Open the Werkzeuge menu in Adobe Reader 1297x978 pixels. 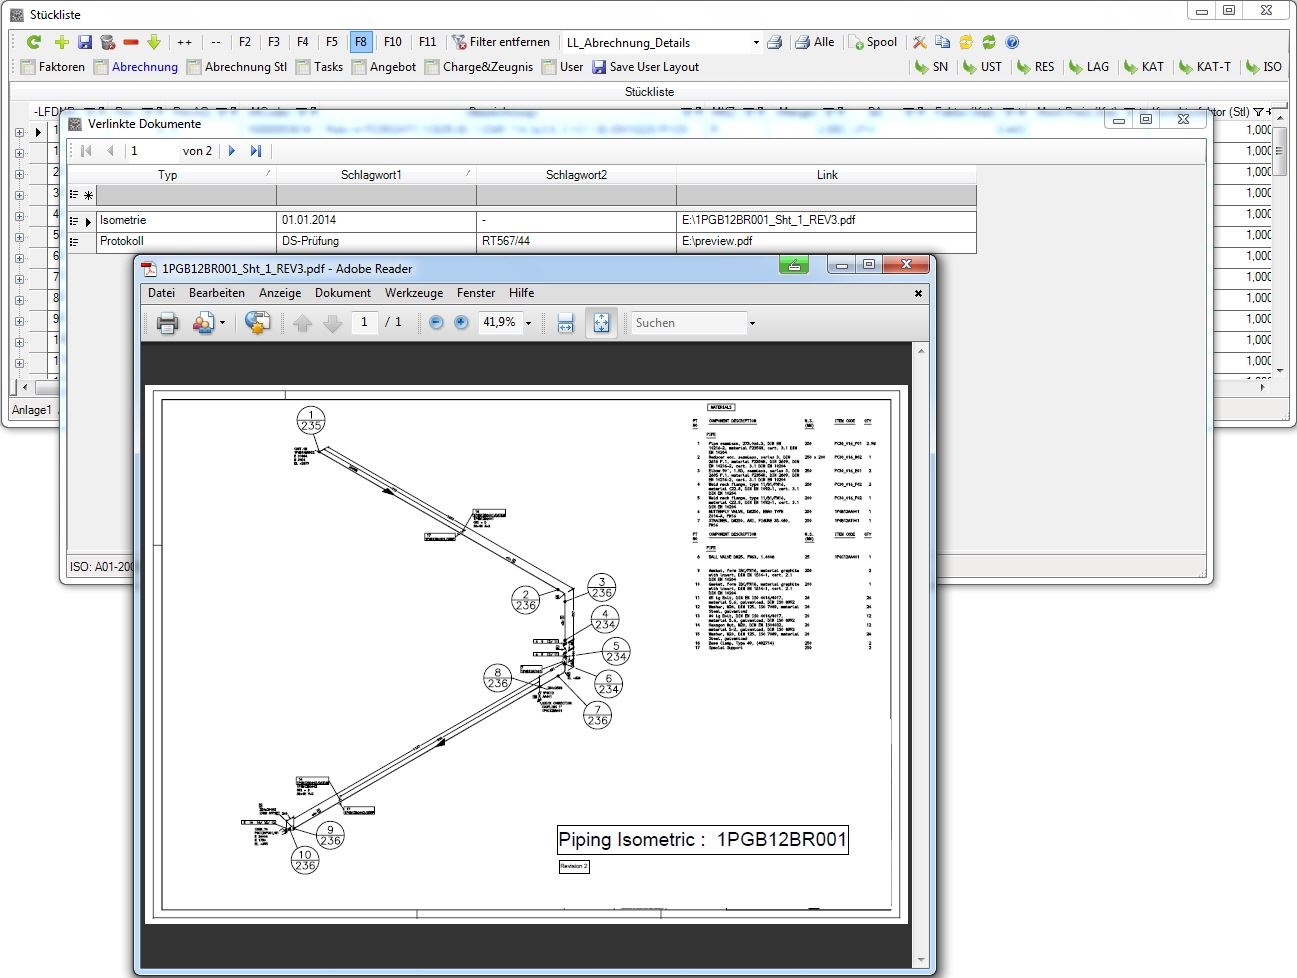coord(414,293)
